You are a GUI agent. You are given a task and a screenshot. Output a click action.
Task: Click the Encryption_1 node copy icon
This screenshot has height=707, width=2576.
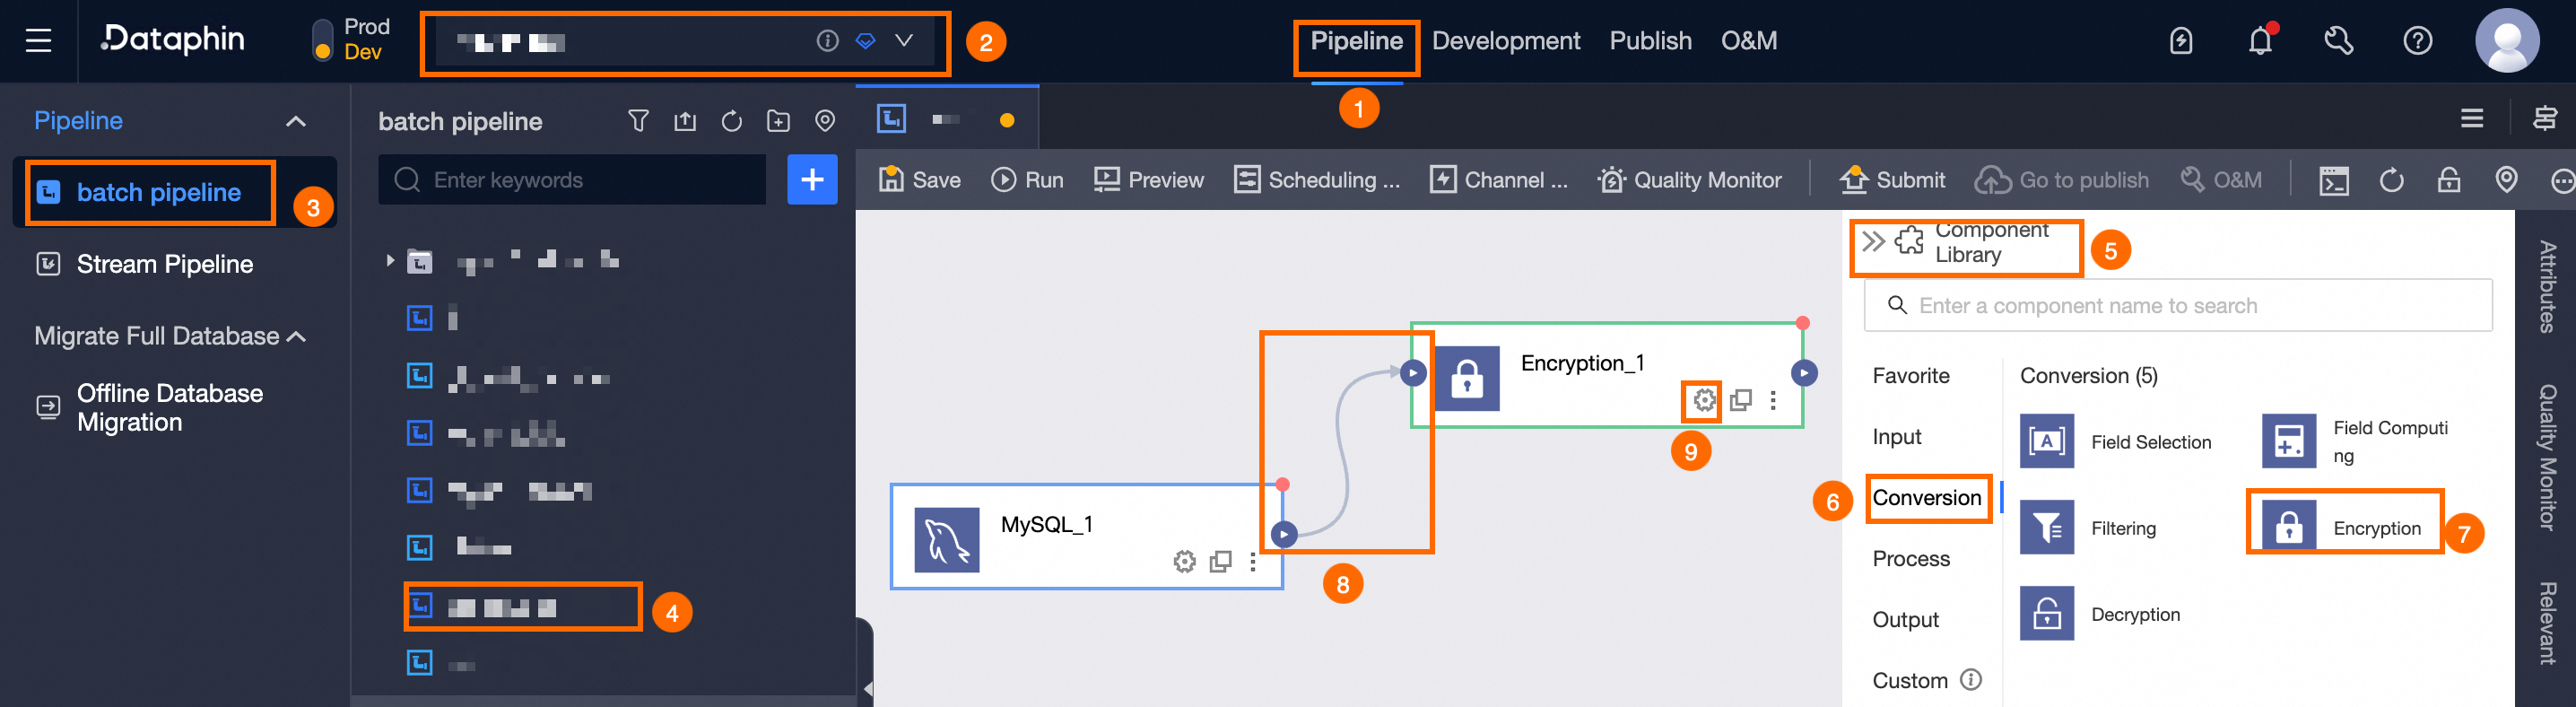click(1740, 401)
